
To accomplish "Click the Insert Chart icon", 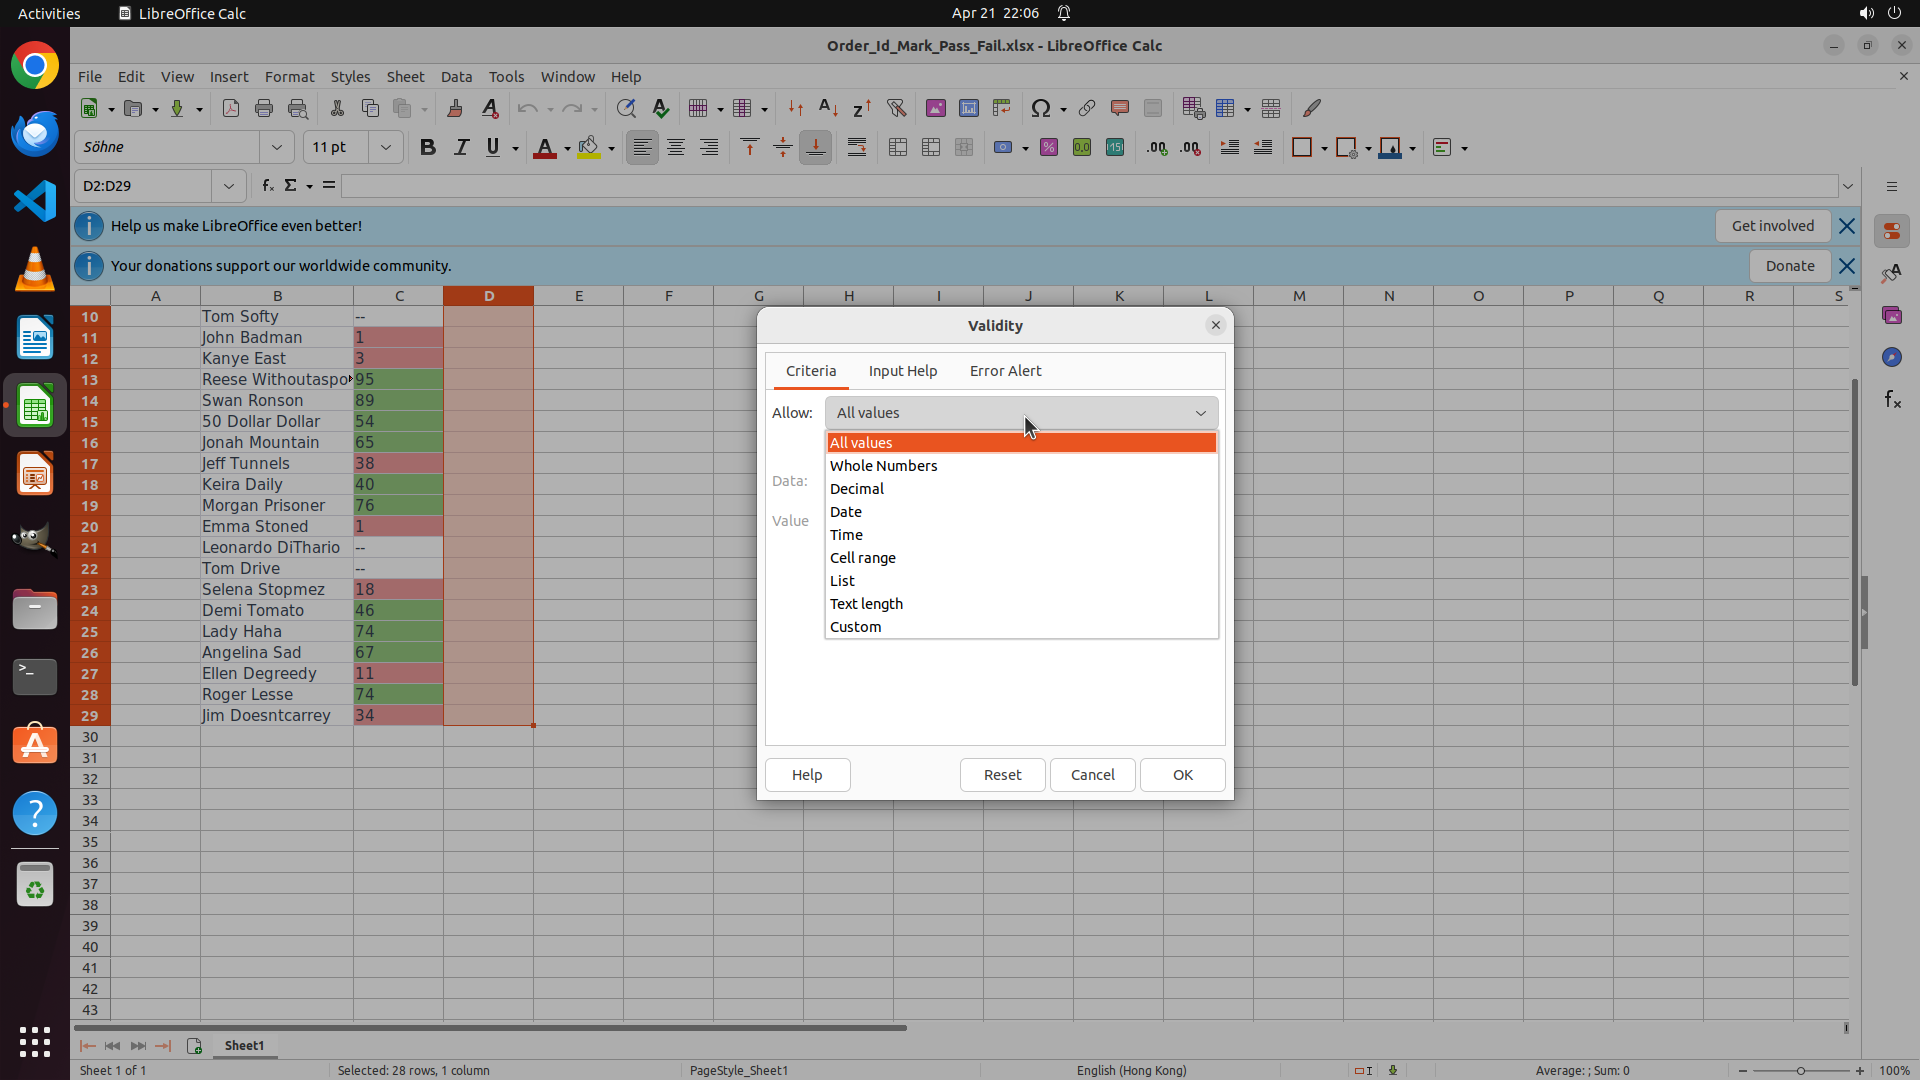I will click(968, 108).
